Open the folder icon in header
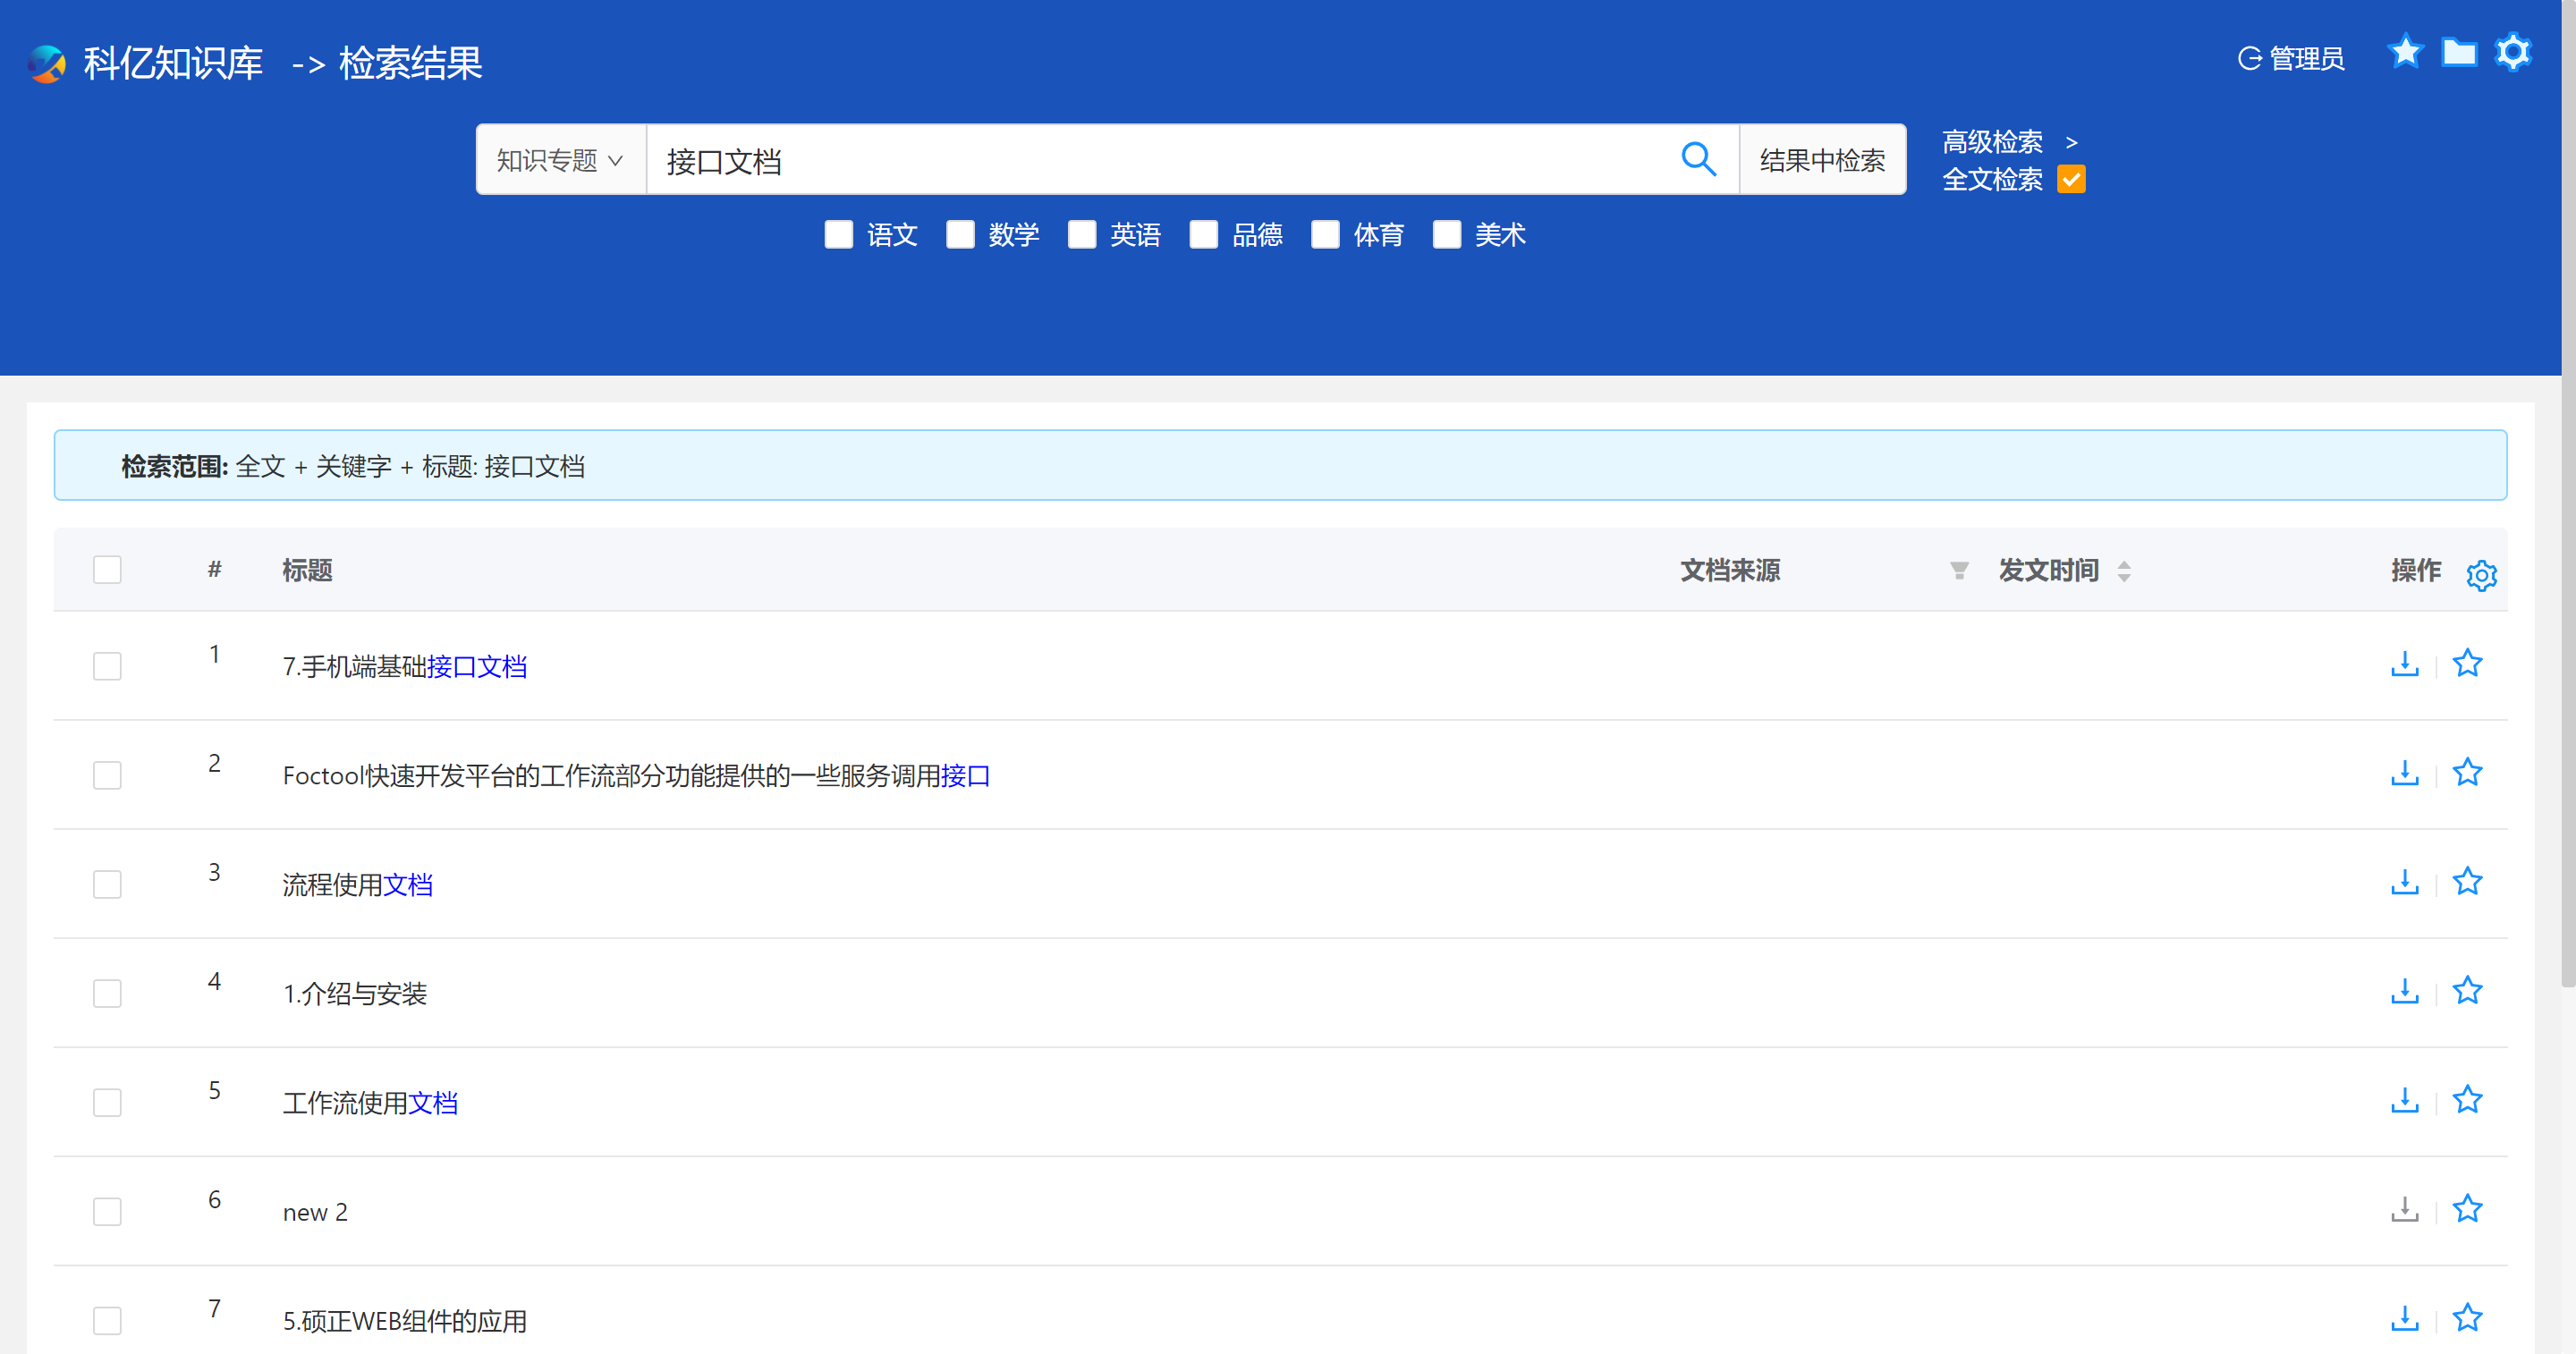The image size is (2576, 1354). 2458,53
